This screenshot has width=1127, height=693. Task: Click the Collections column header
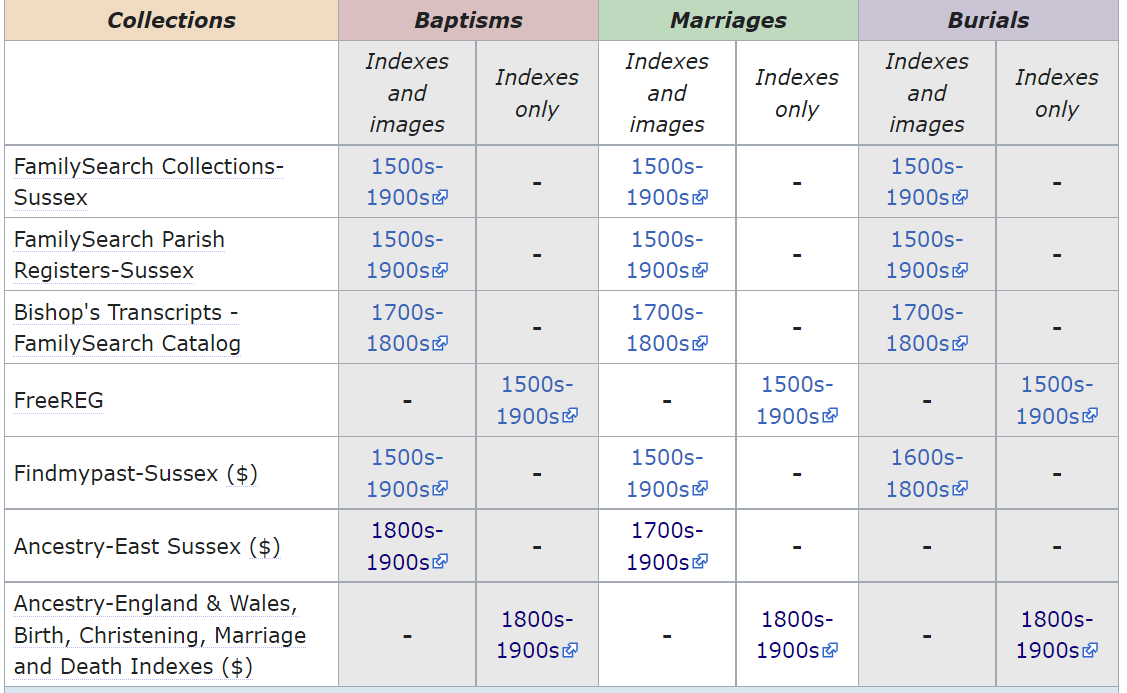coord(171,20)
